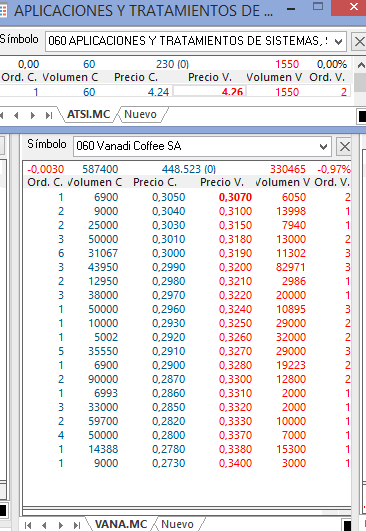This screenshot has width=366, height=531.
Task: Go to next tab arrow in ATSI panel
Action: click(33, 115)
